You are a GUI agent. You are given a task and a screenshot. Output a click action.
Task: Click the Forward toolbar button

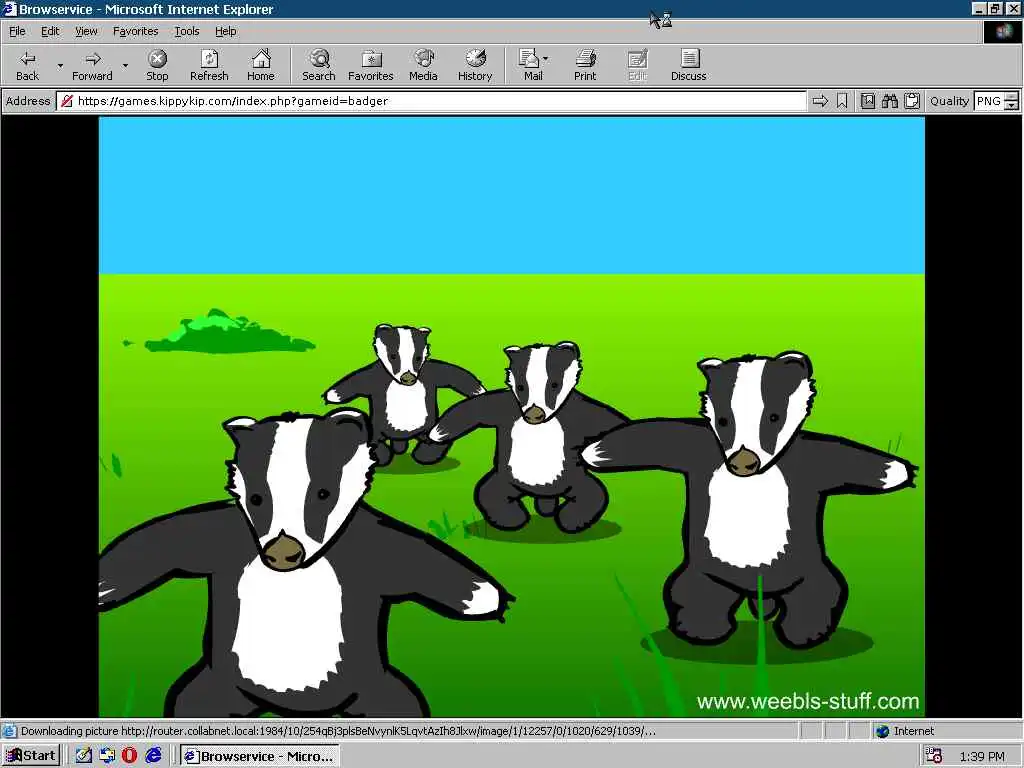pyautogui.click(x=92, y=65)
